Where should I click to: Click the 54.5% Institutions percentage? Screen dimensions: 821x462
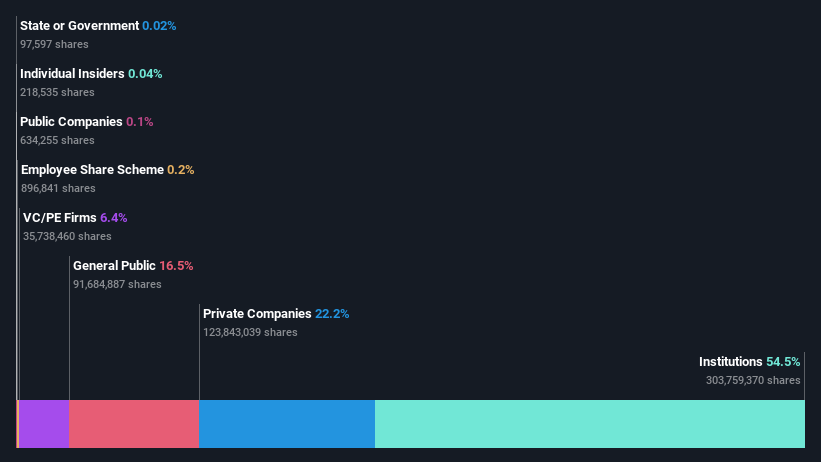click(x=783, y=362)
